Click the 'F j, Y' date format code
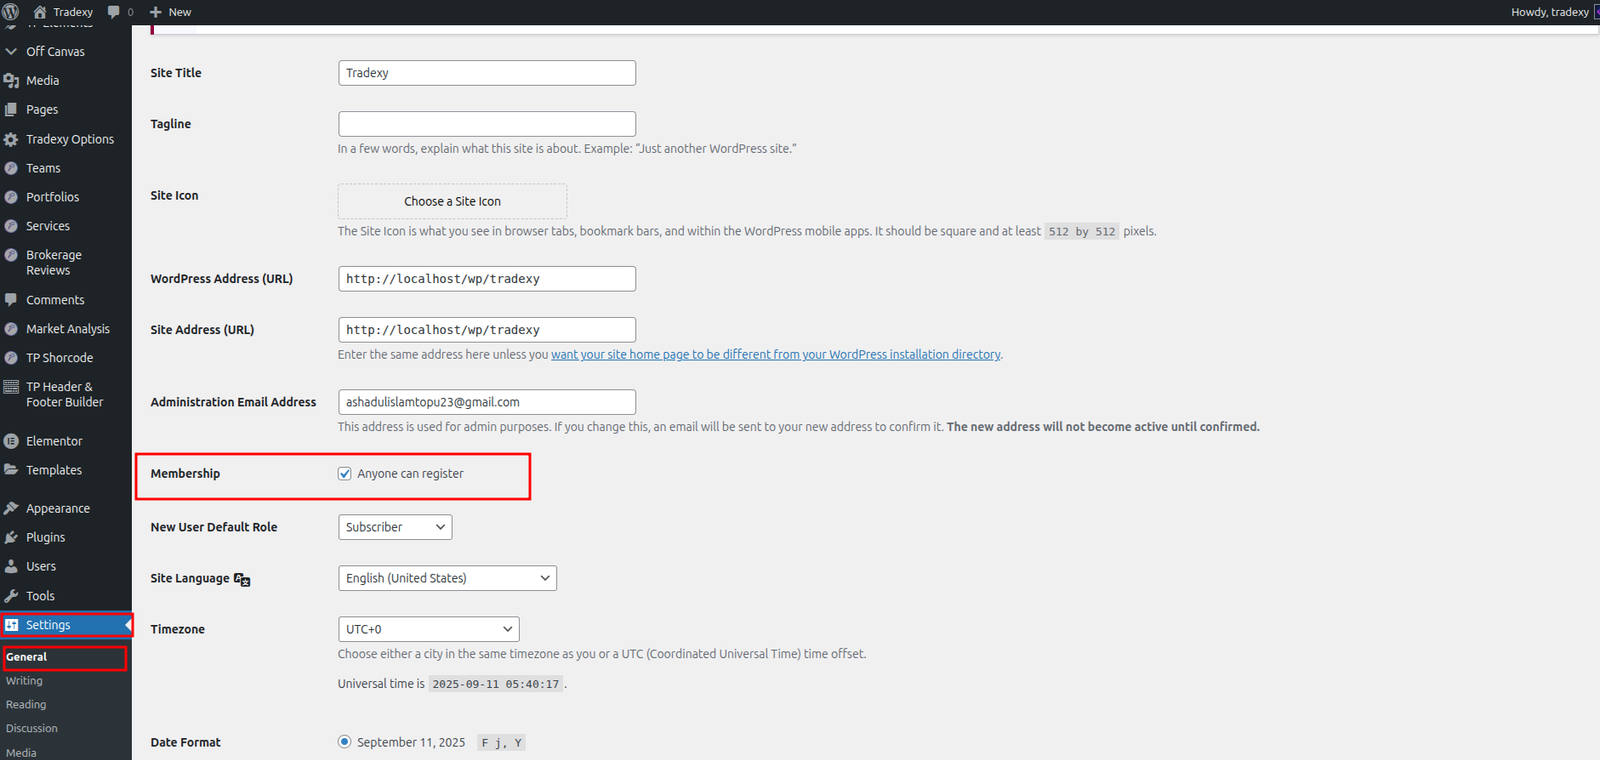The image size is (1600, 760). (x=502, y=743)
